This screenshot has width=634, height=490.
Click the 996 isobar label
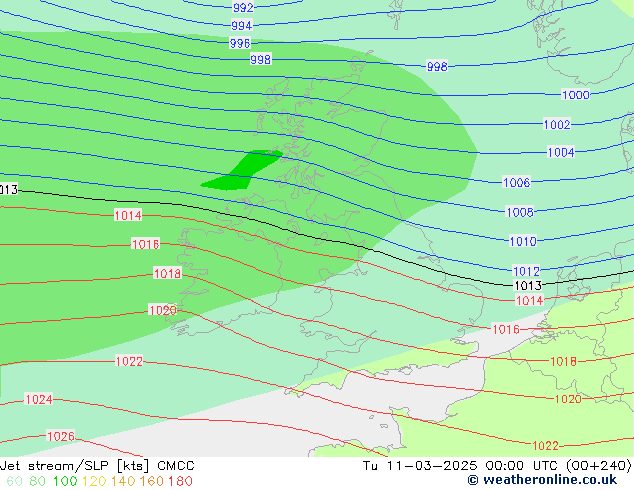point(240,43)
